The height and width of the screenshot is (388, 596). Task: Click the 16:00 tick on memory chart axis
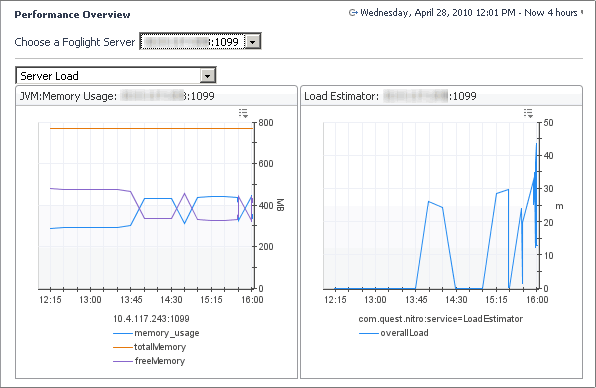(x=252, y=300)
